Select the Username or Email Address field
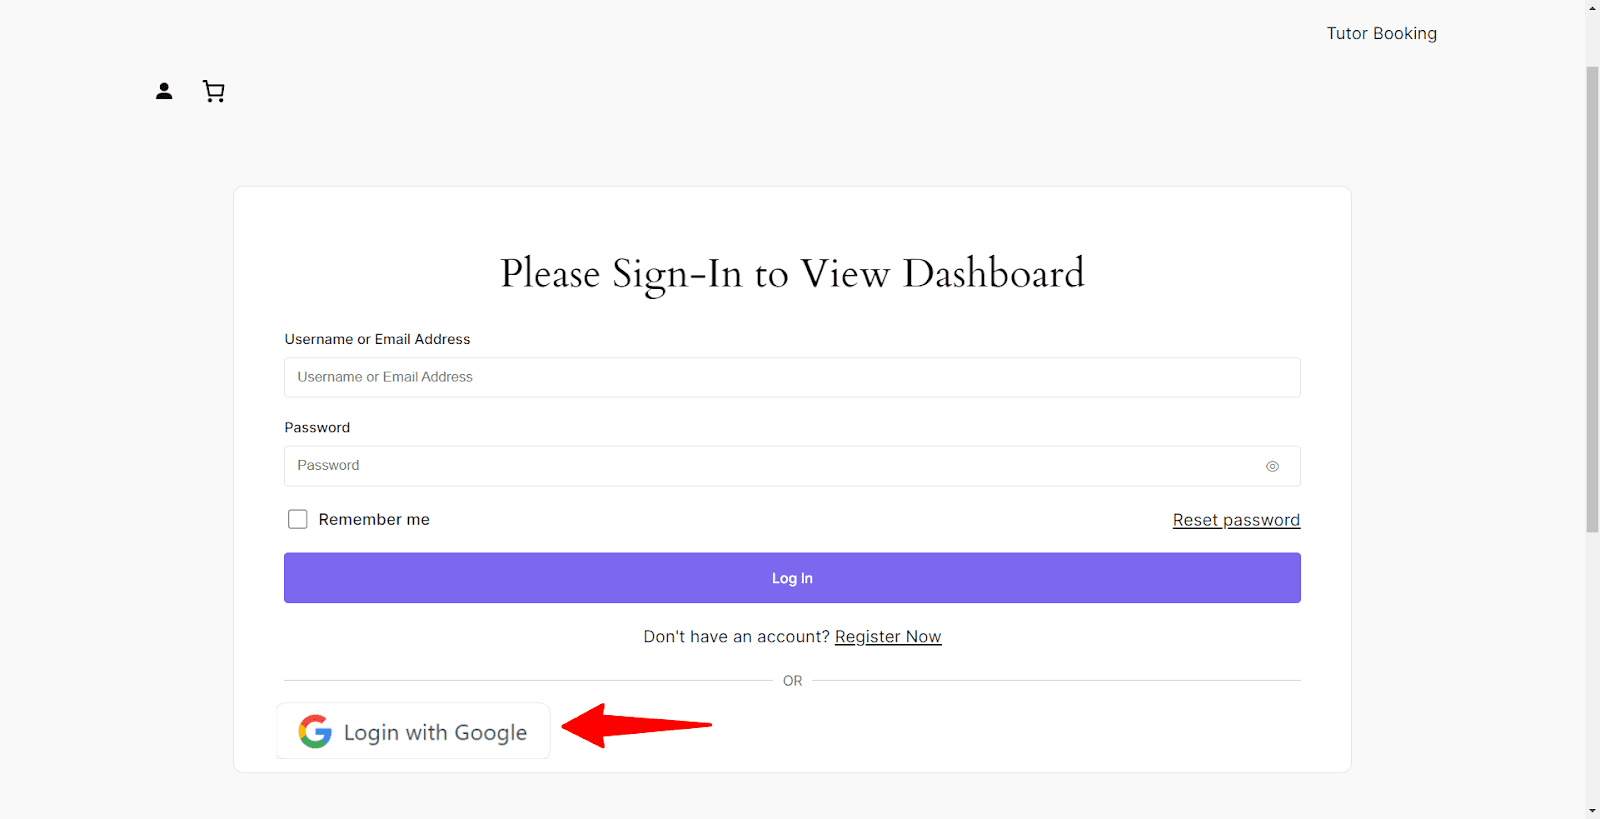1600x819 pixels. tap(792, 377)
